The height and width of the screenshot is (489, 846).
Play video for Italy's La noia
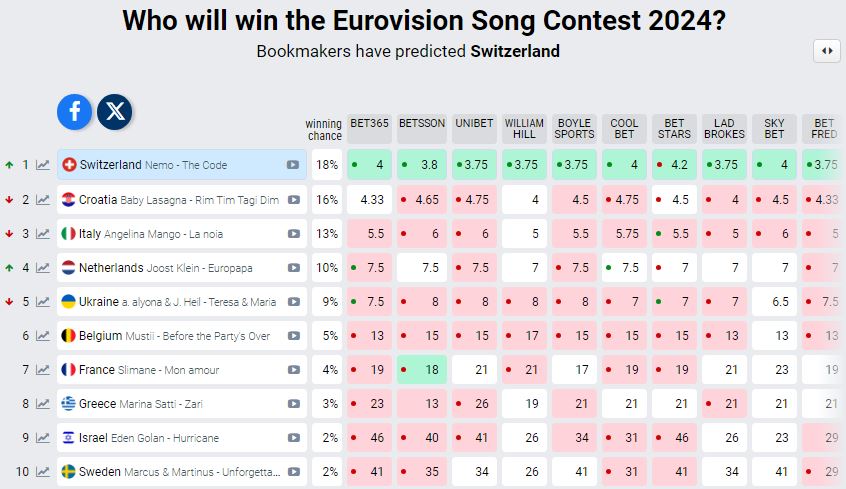(294, 234)
